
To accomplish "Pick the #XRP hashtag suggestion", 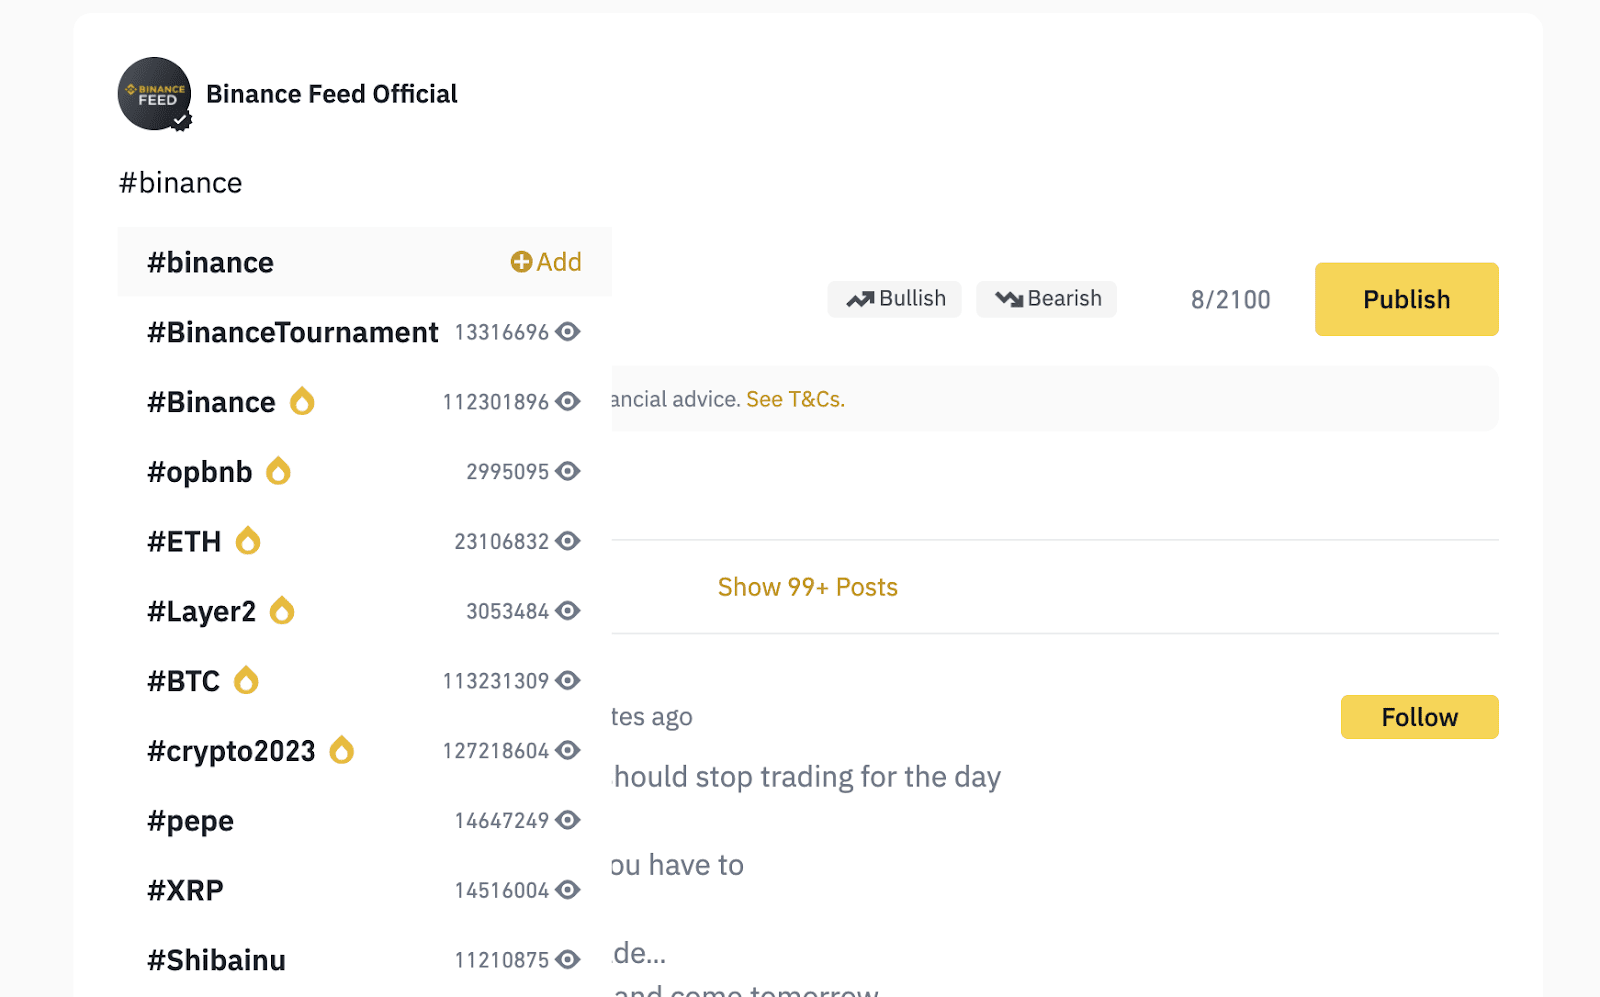I will tap(365, 890).
